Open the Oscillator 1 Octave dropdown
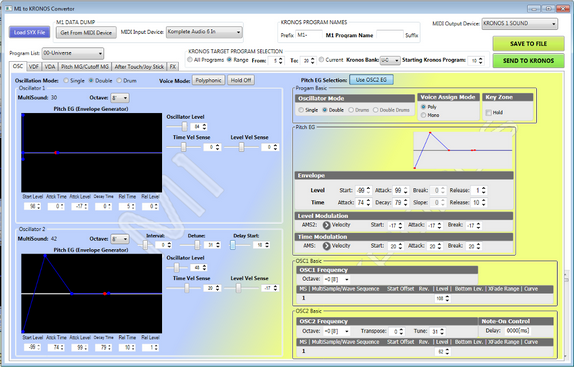 pyautogui.click(x=120, y=98)
